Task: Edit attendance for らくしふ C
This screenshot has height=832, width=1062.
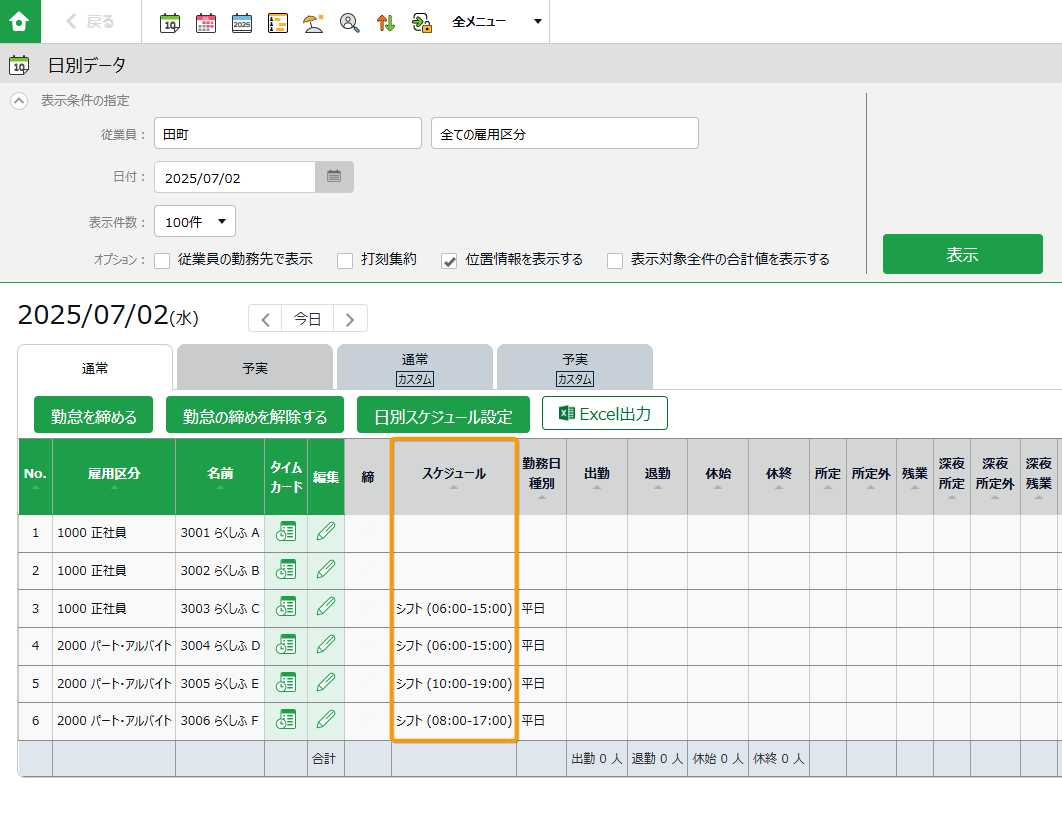Action: point(326,606)
